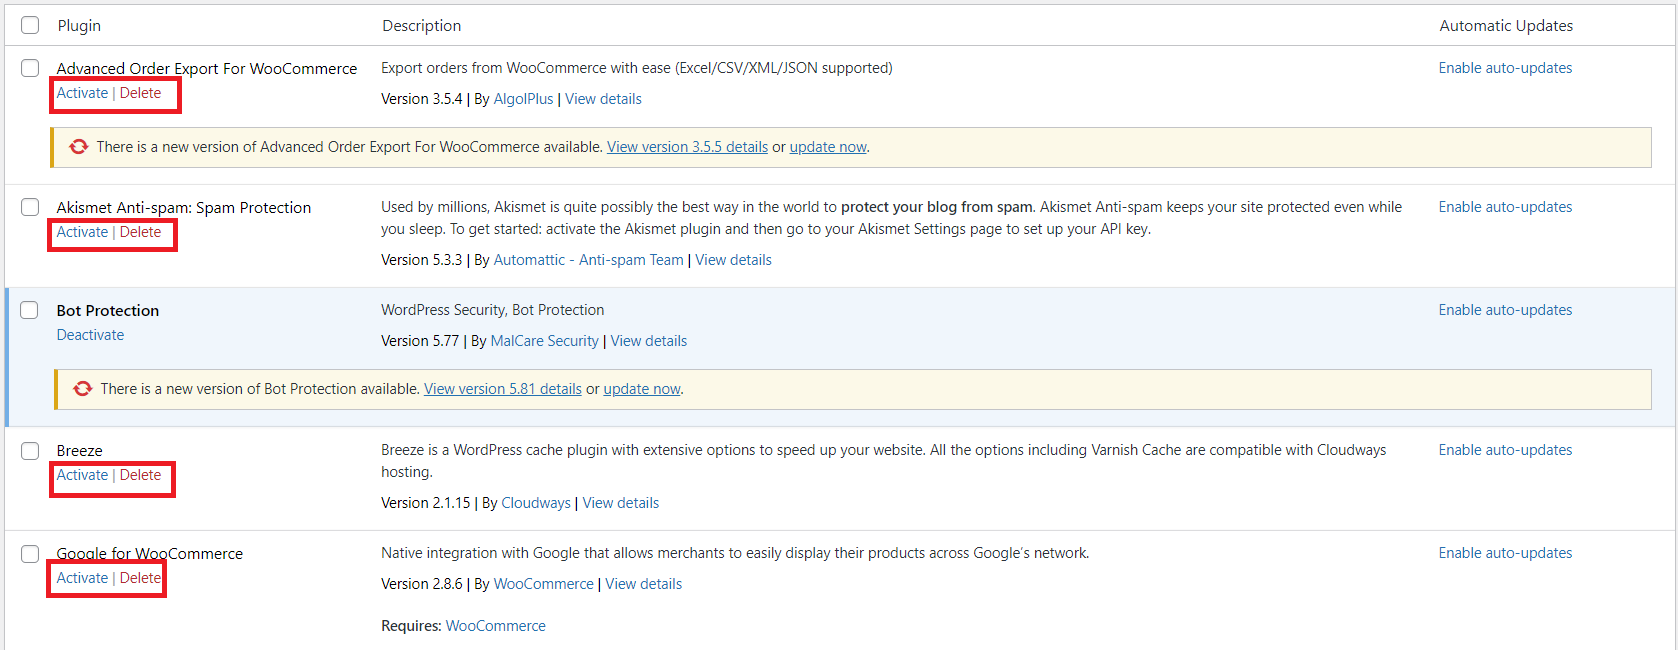Open required WooCommerce plugin link
This screenshot has height=650, width=1678.
495,626
